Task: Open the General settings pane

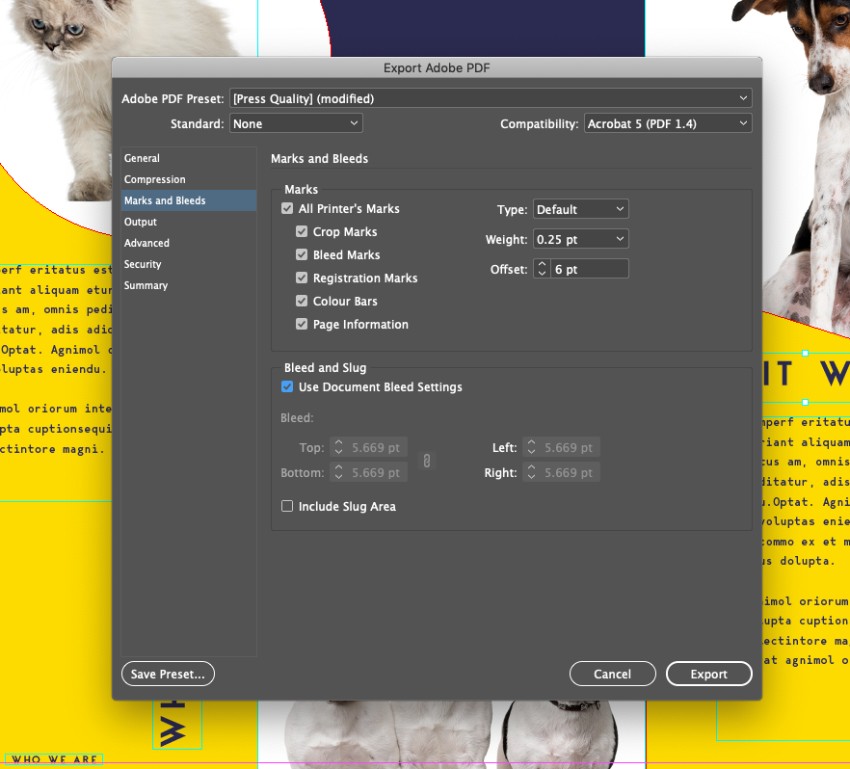Action: coord(189,158)
